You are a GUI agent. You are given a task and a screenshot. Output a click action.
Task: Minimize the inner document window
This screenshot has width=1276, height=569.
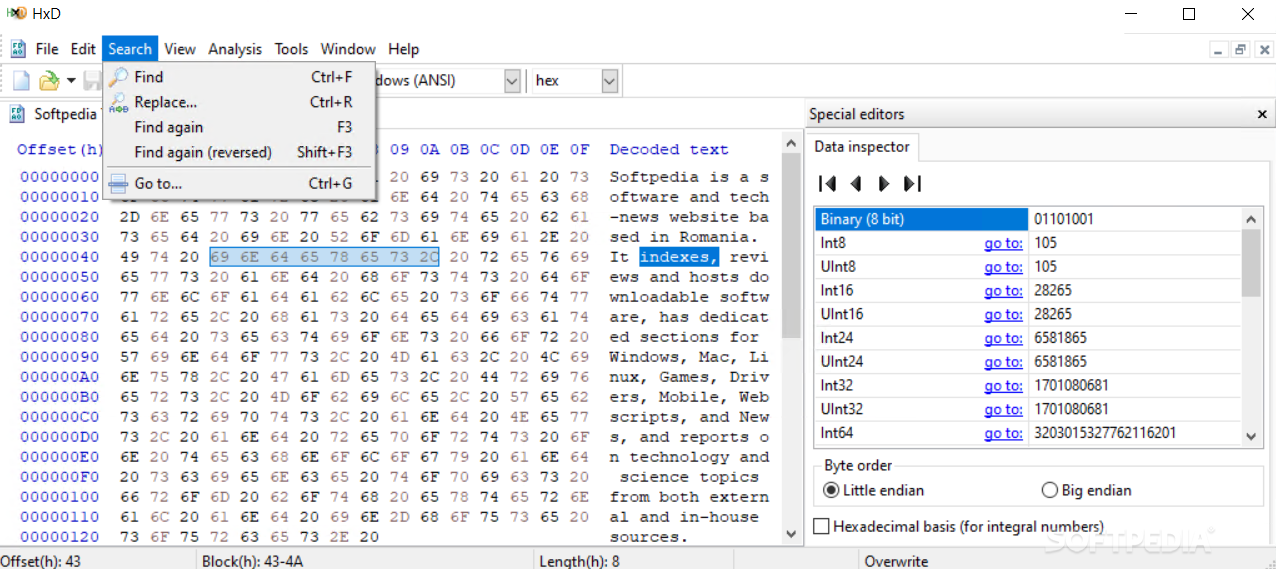click(1218, 49)
